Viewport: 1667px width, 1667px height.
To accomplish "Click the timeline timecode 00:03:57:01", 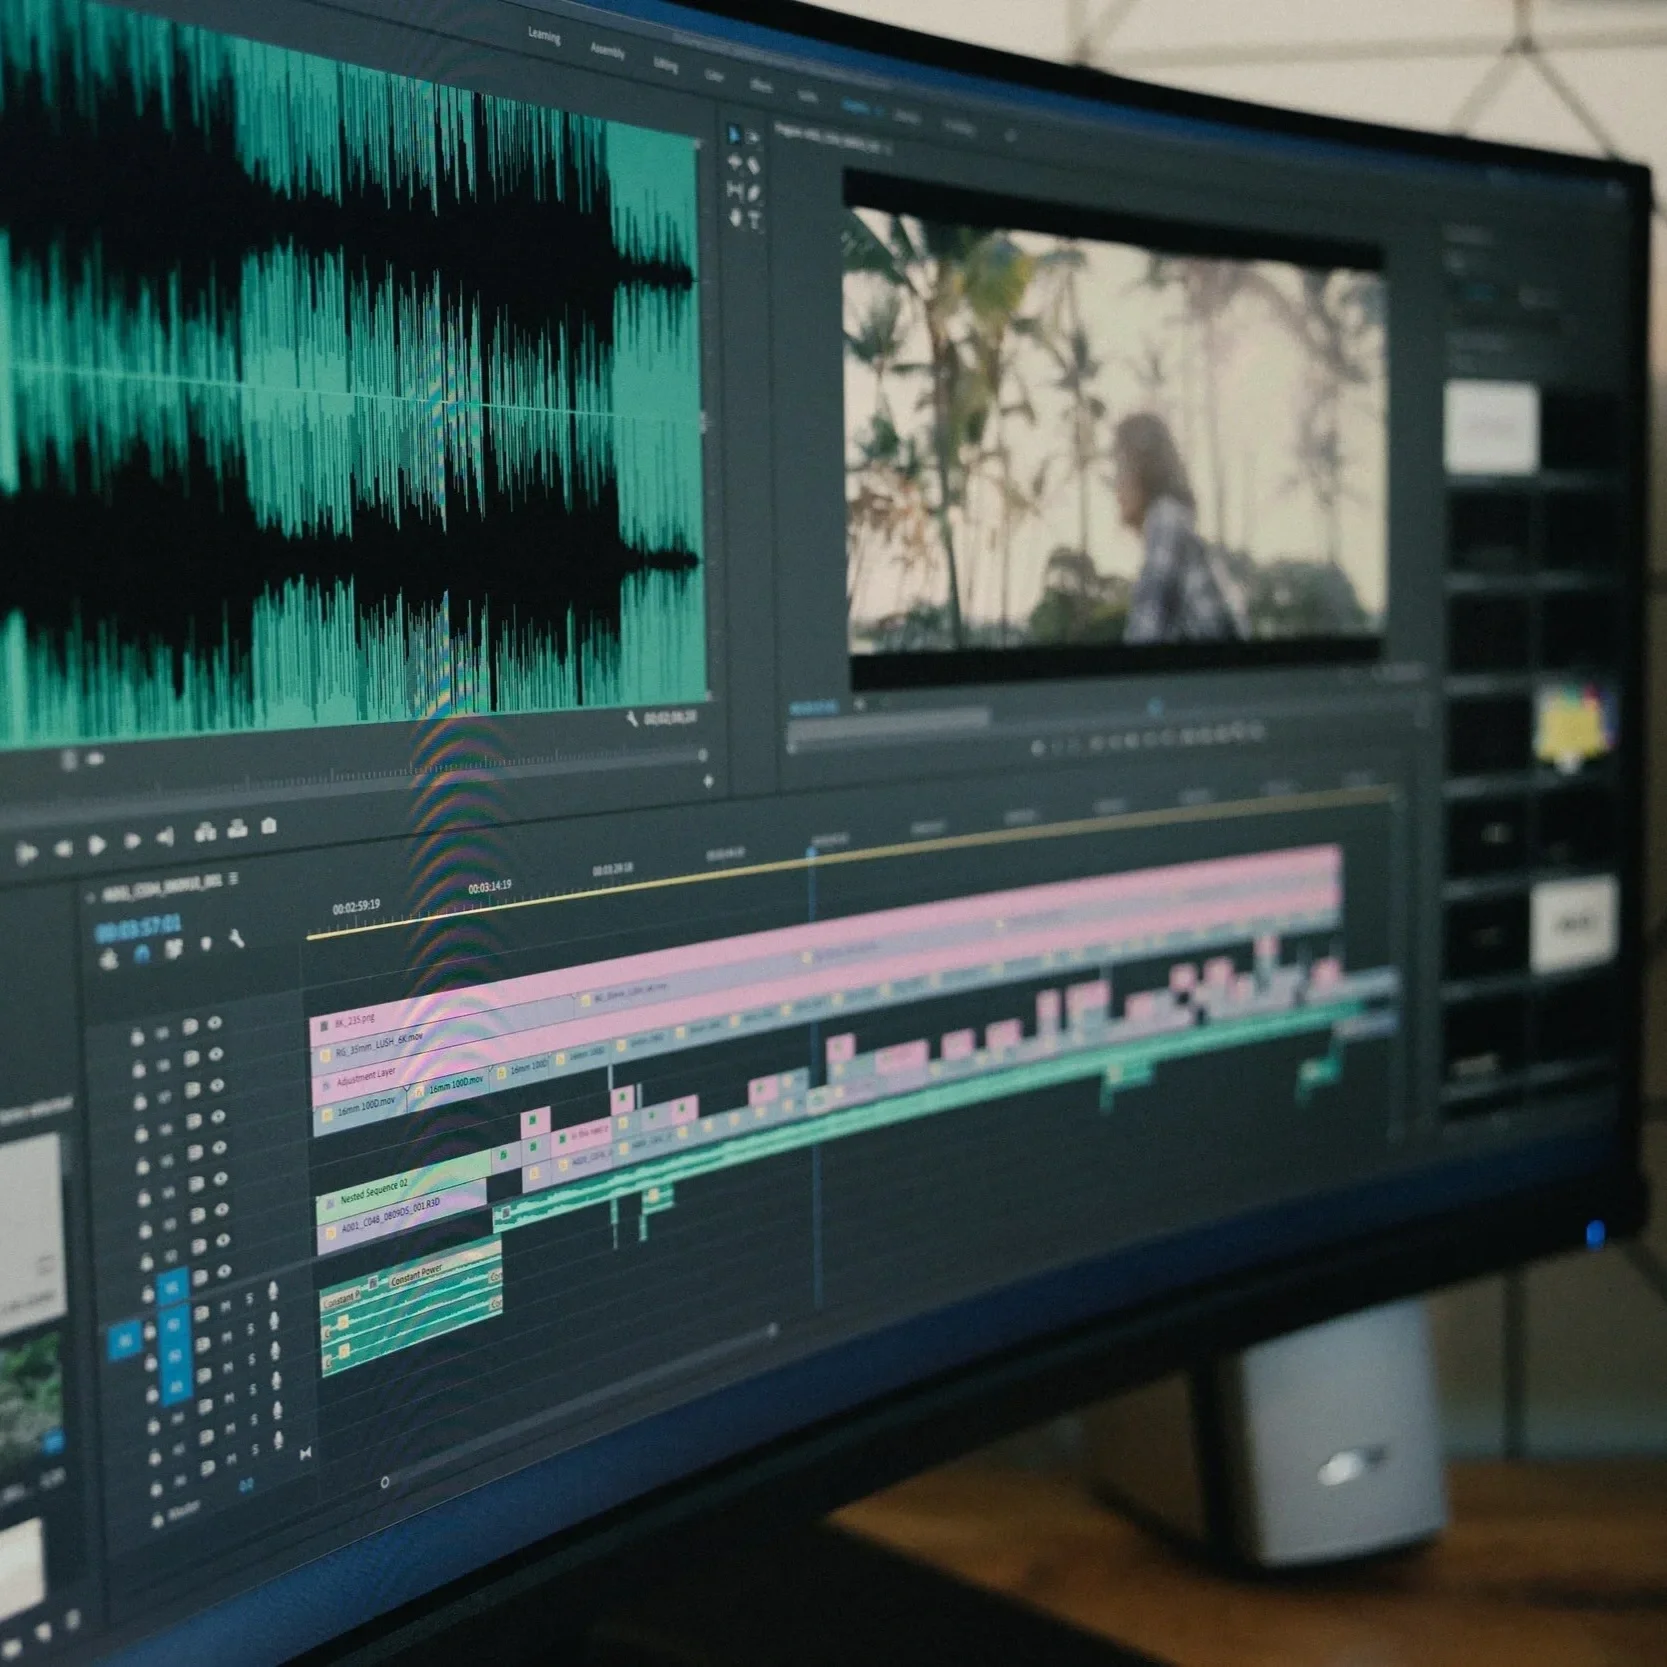I will pyautogui.click(x=138, y=927).
